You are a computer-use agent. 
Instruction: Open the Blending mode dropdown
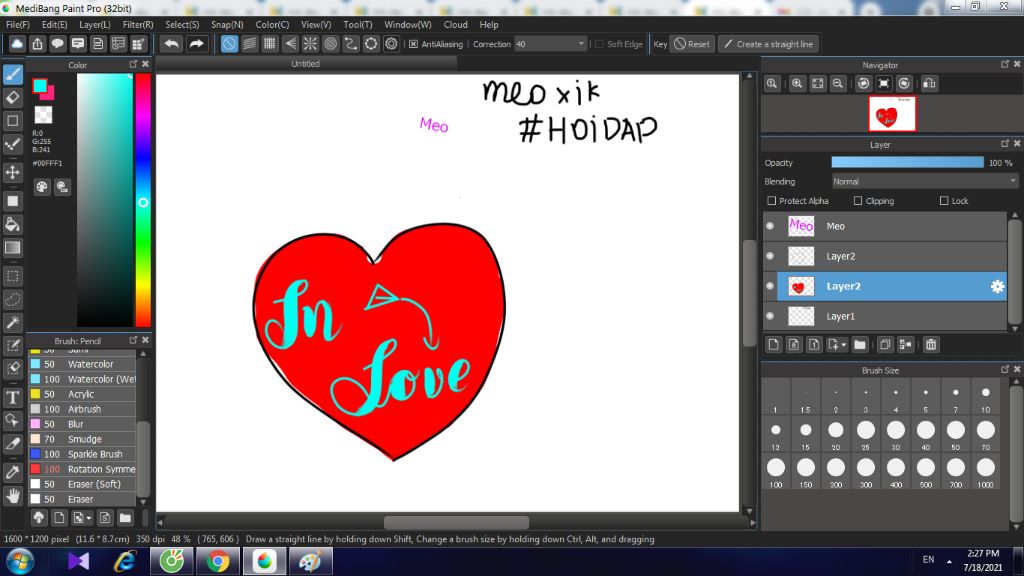pos(924,182)
